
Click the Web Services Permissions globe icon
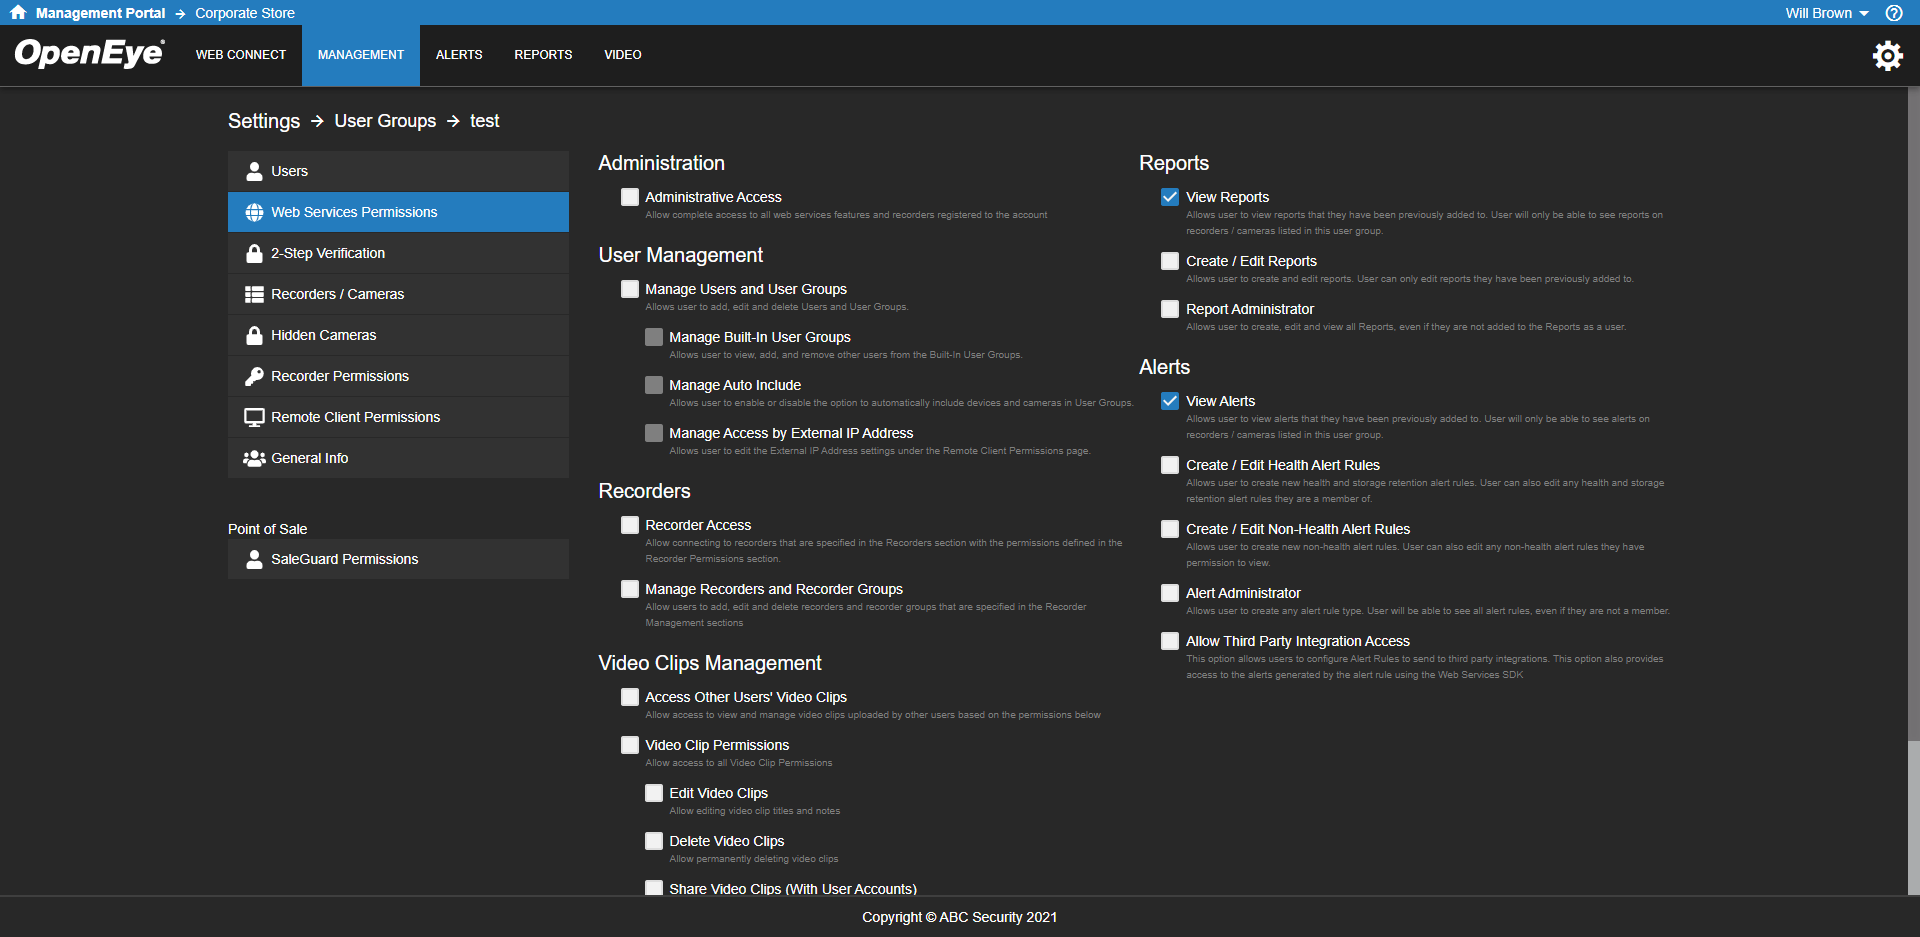tap(255, 211)
